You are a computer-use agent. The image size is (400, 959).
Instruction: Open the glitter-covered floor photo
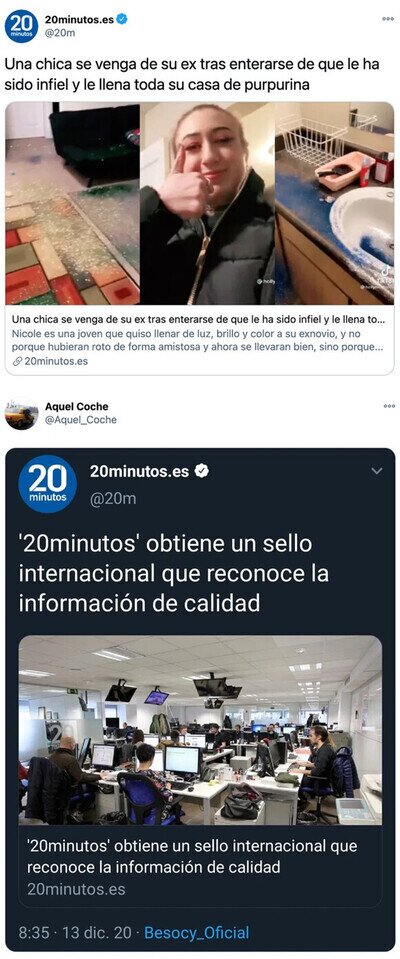click(73, 204)
